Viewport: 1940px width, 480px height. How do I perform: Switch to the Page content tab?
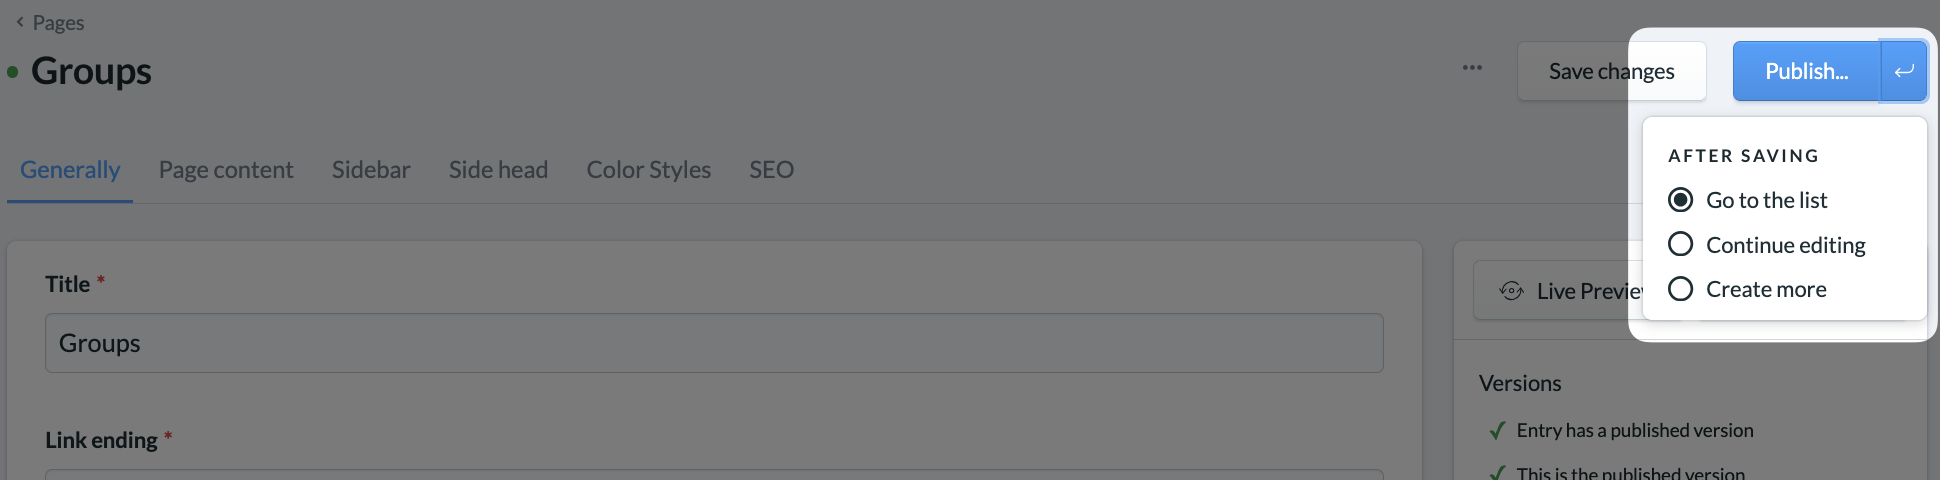point(226,170)
